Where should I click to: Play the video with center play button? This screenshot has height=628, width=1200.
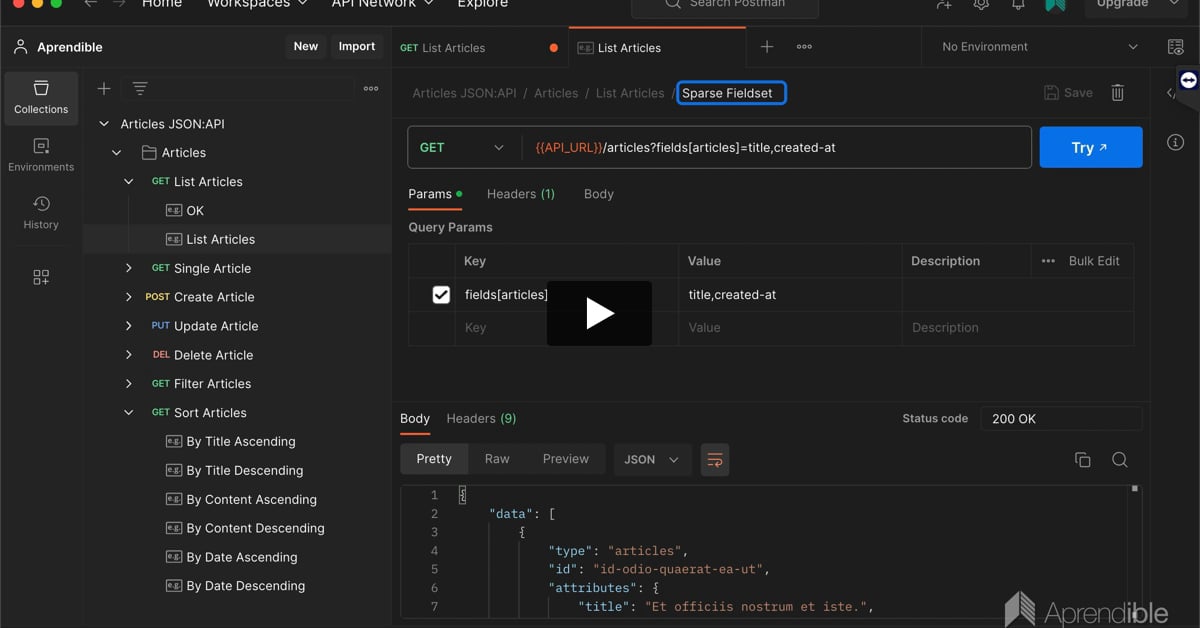(599, 314)
